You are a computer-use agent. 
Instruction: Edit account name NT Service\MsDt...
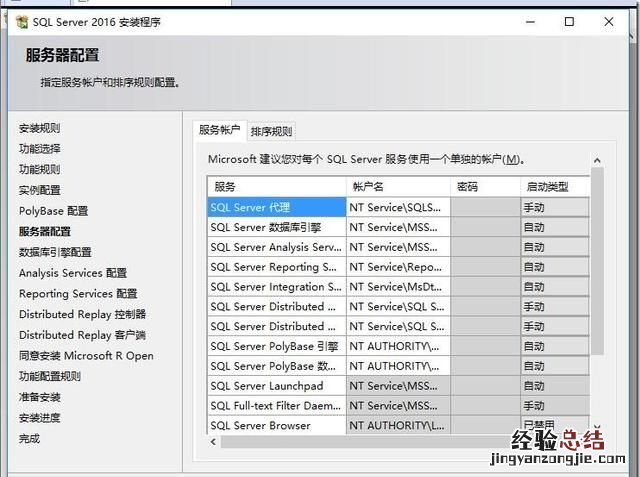(x=398, y=287)
